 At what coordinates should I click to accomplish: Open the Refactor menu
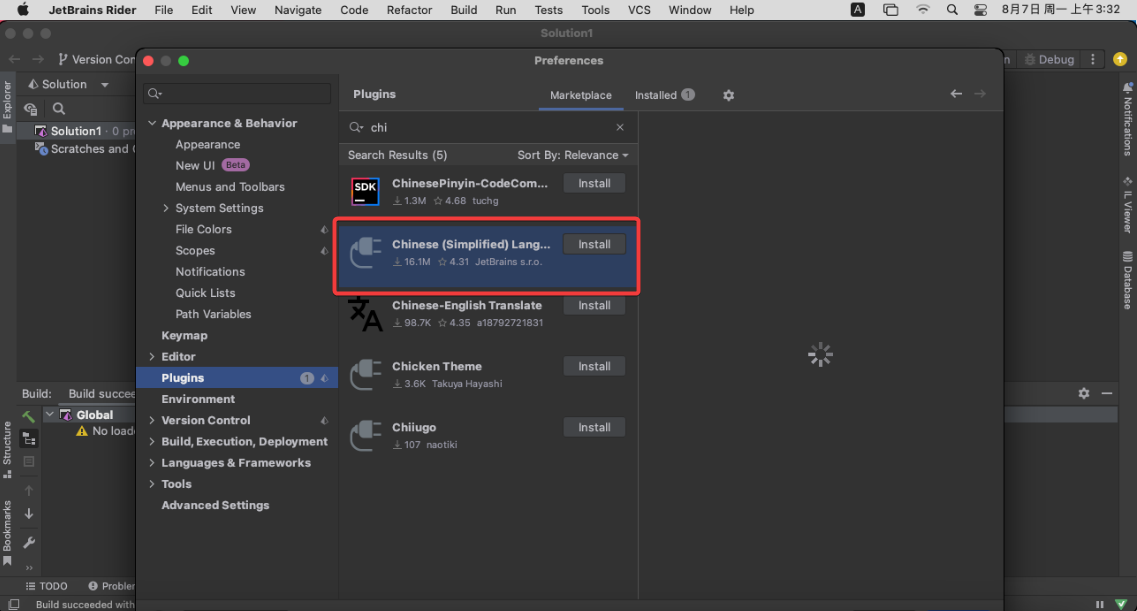tap(409, 9)
